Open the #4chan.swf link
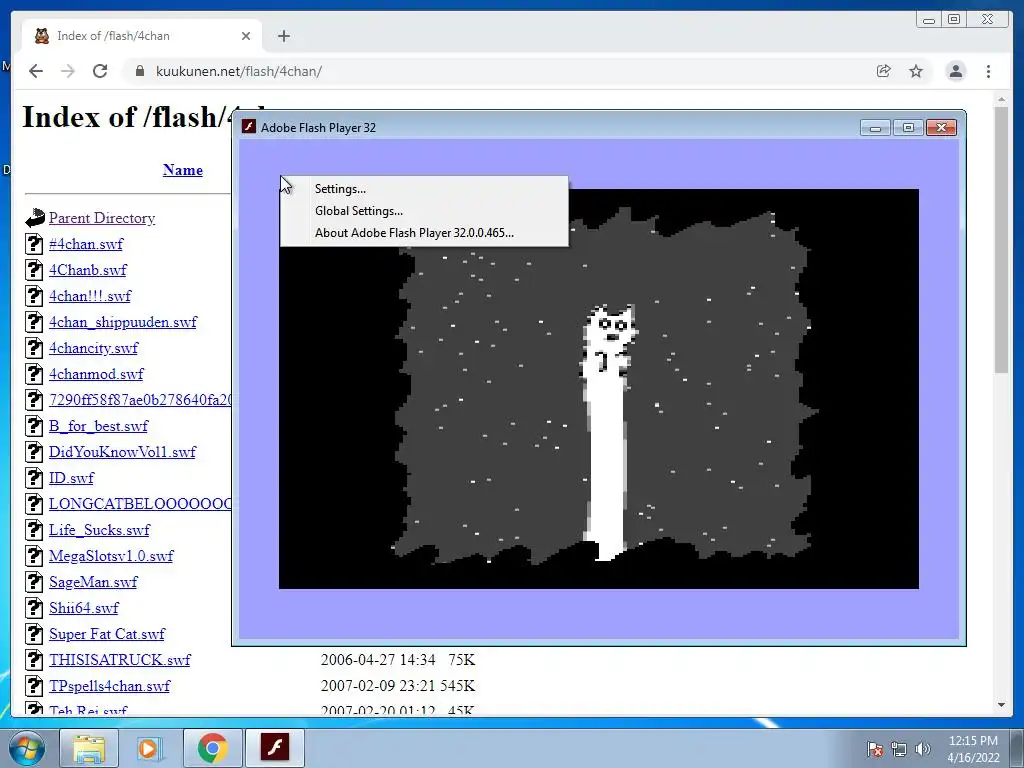This screenshot has height=768, width=1024. (86, 244)
